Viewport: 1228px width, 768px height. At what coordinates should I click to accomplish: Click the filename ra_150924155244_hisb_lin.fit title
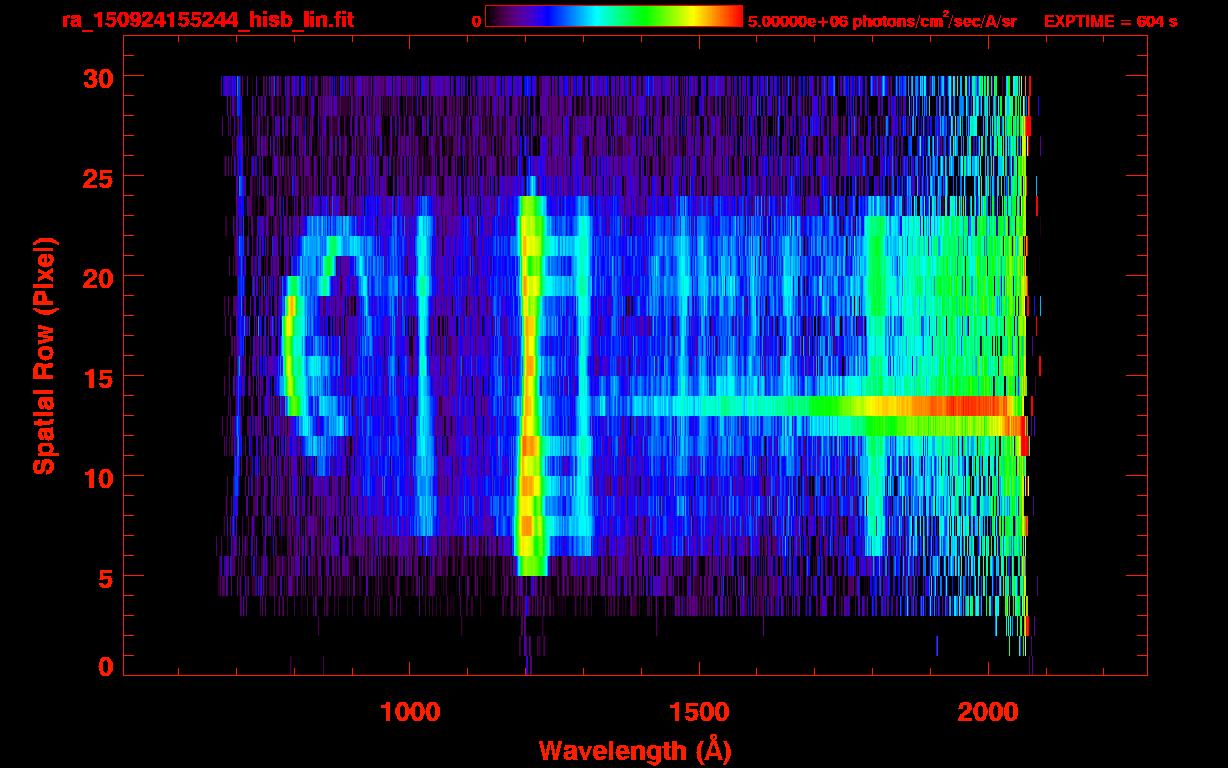207,20
